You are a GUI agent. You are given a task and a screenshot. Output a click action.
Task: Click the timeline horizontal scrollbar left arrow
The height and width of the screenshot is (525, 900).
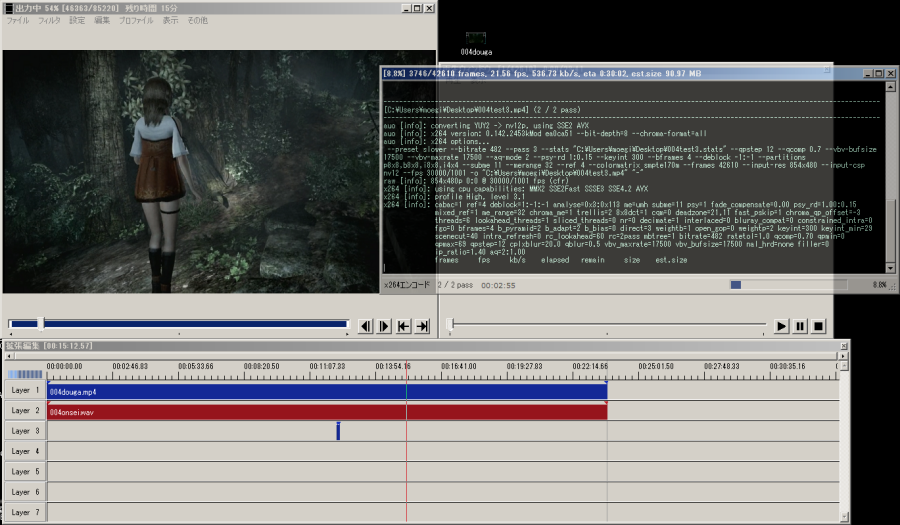click(9, 356)
